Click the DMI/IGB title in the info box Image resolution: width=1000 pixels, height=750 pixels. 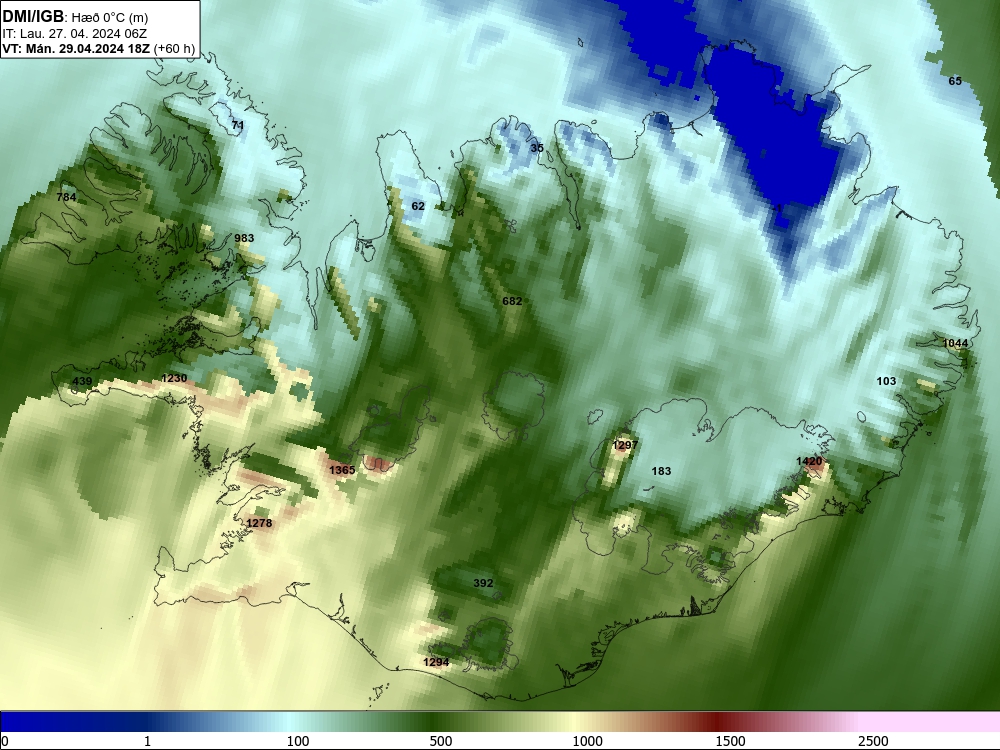coord(33,17)
